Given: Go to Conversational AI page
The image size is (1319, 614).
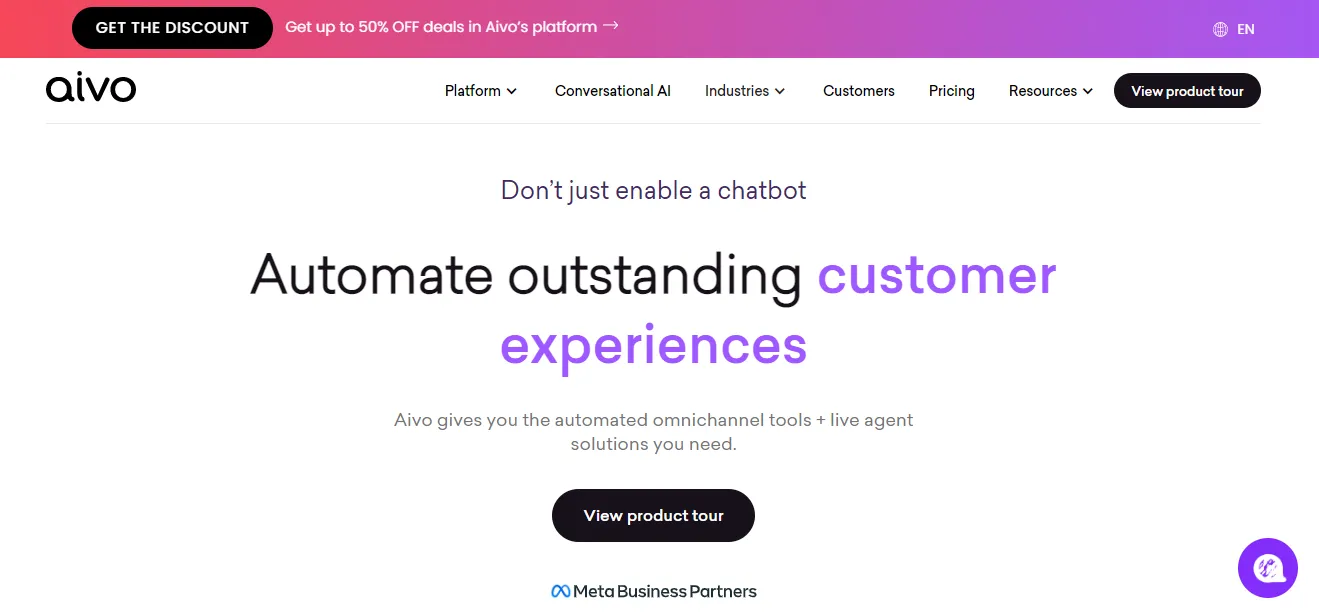Looking at the screenshot, I should tap(613, 91).
